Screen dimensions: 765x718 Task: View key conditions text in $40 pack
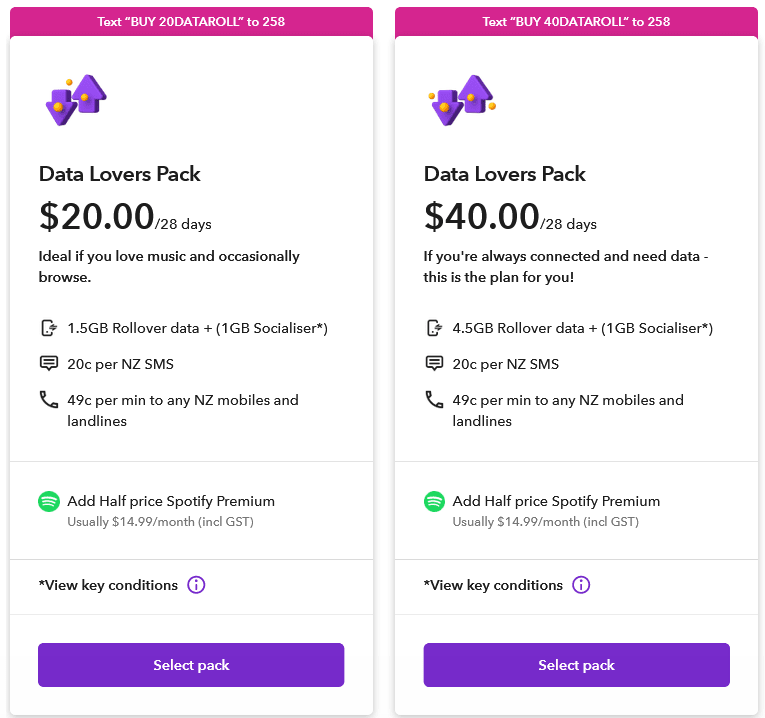coord(493,585)
